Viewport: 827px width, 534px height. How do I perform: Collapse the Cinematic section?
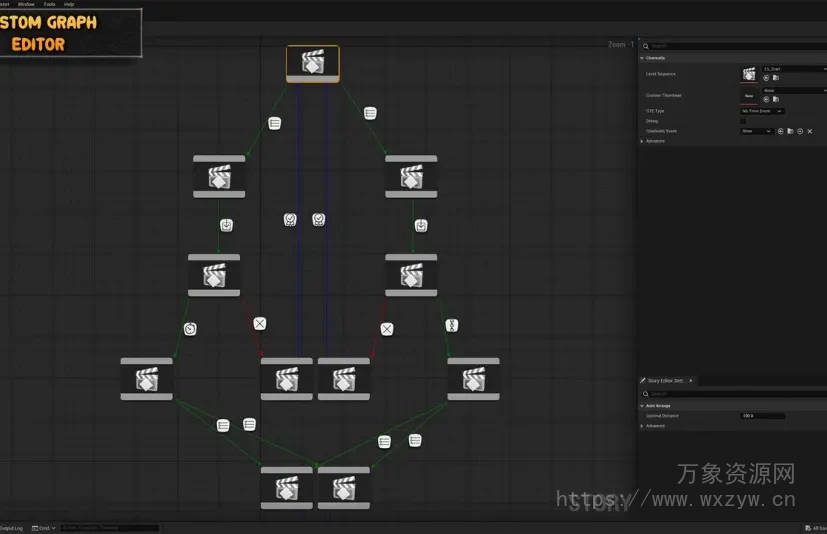(x=642, y=58)
